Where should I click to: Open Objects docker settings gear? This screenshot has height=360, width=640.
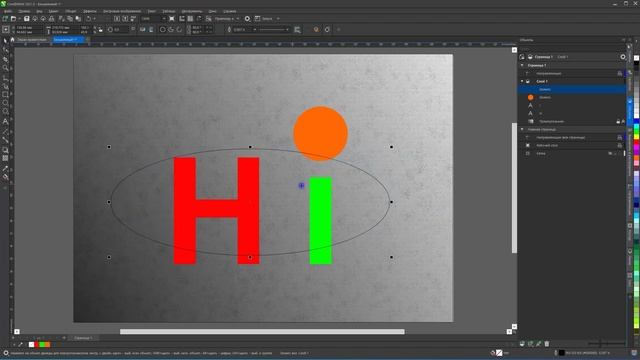point(623,57)
